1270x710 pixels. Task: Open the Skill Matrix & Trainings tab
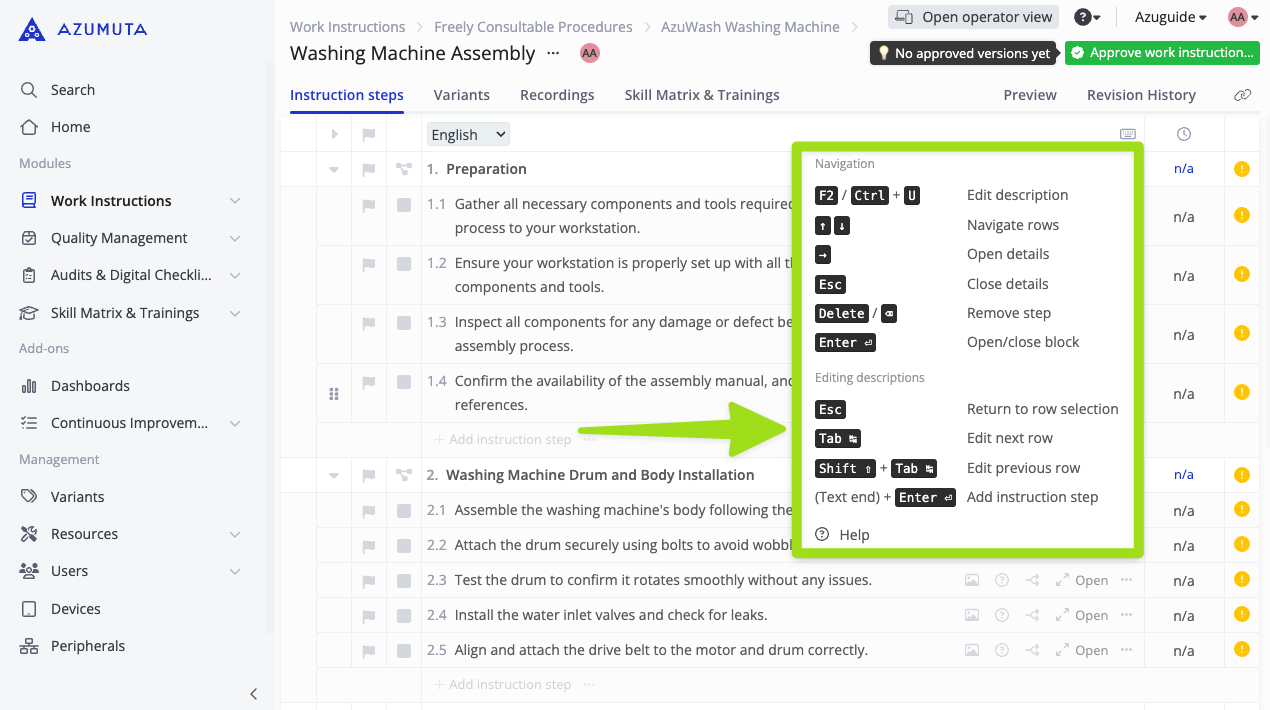tap(701, 95)
